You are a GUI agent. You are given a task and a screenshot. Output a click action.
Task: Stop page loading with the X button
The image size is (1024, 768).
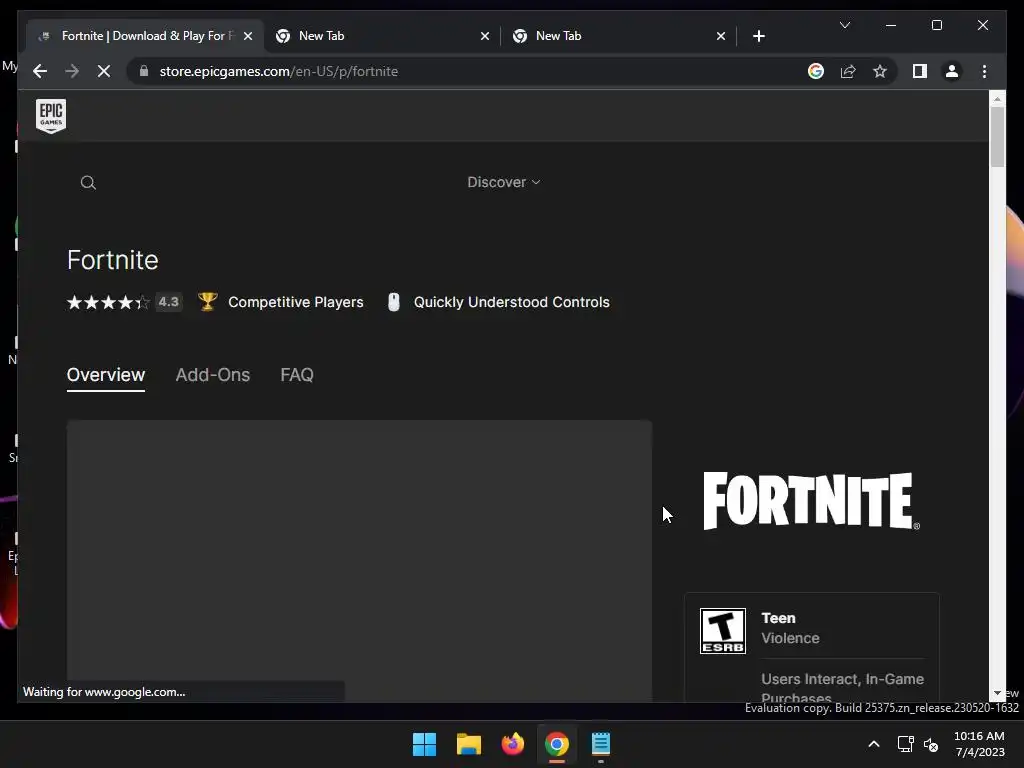coord(104,71)
